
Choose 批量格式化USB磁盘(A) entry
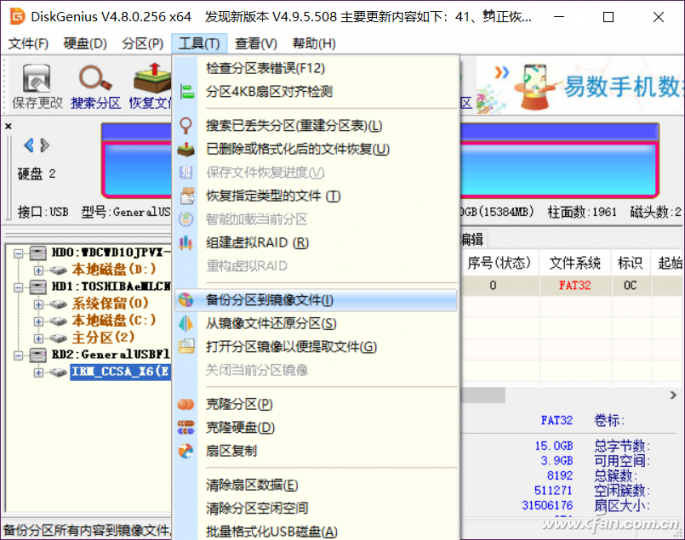click(x=315, y=532)
